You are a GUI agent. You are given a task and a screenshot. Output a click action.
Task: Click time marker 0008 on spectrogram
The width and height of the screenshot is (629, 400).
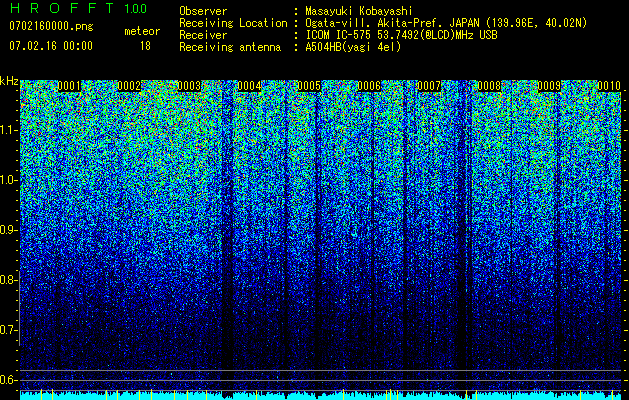click(x=489, y=86)
